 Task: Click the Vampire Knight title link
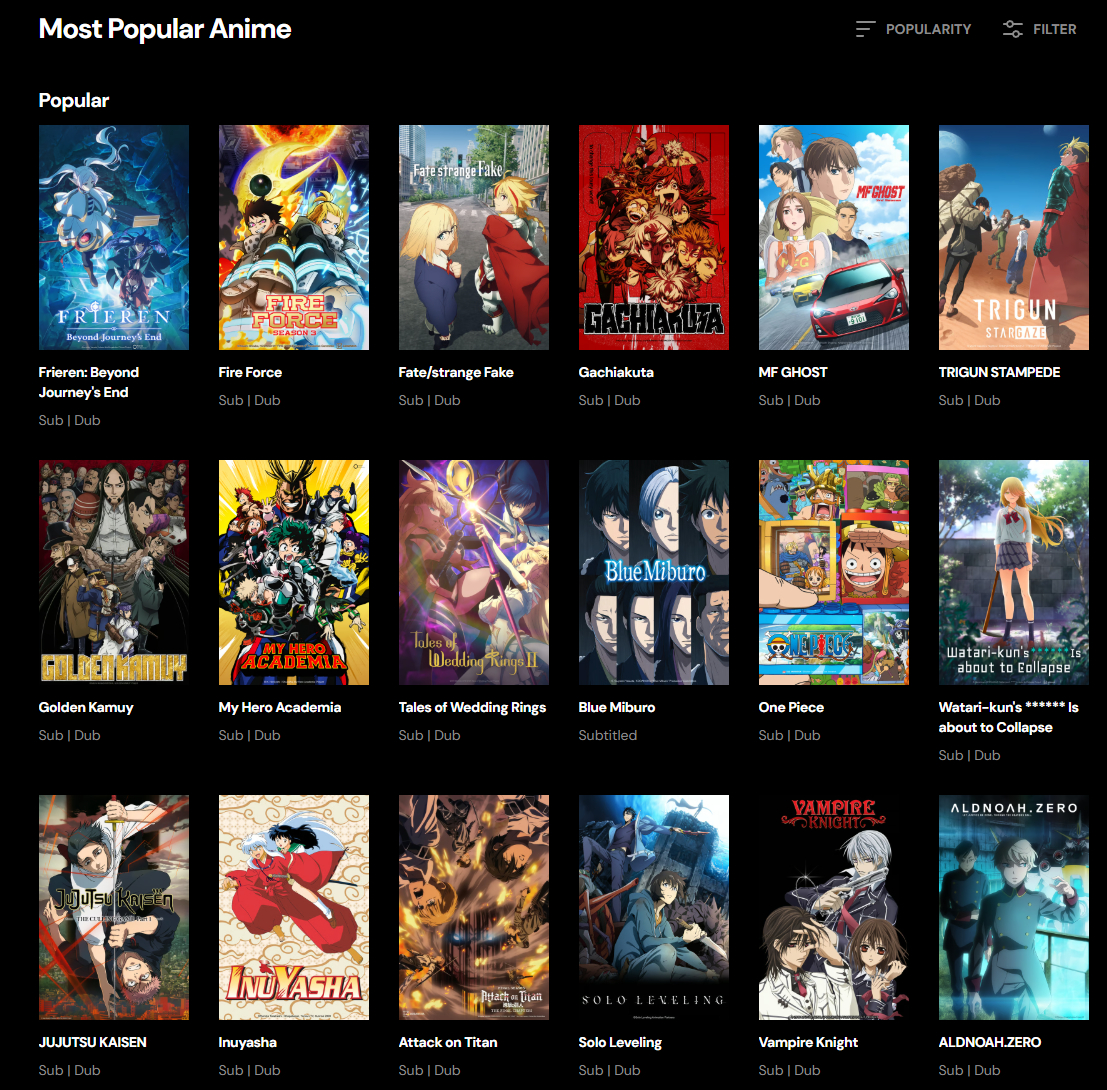(808, 1042)
